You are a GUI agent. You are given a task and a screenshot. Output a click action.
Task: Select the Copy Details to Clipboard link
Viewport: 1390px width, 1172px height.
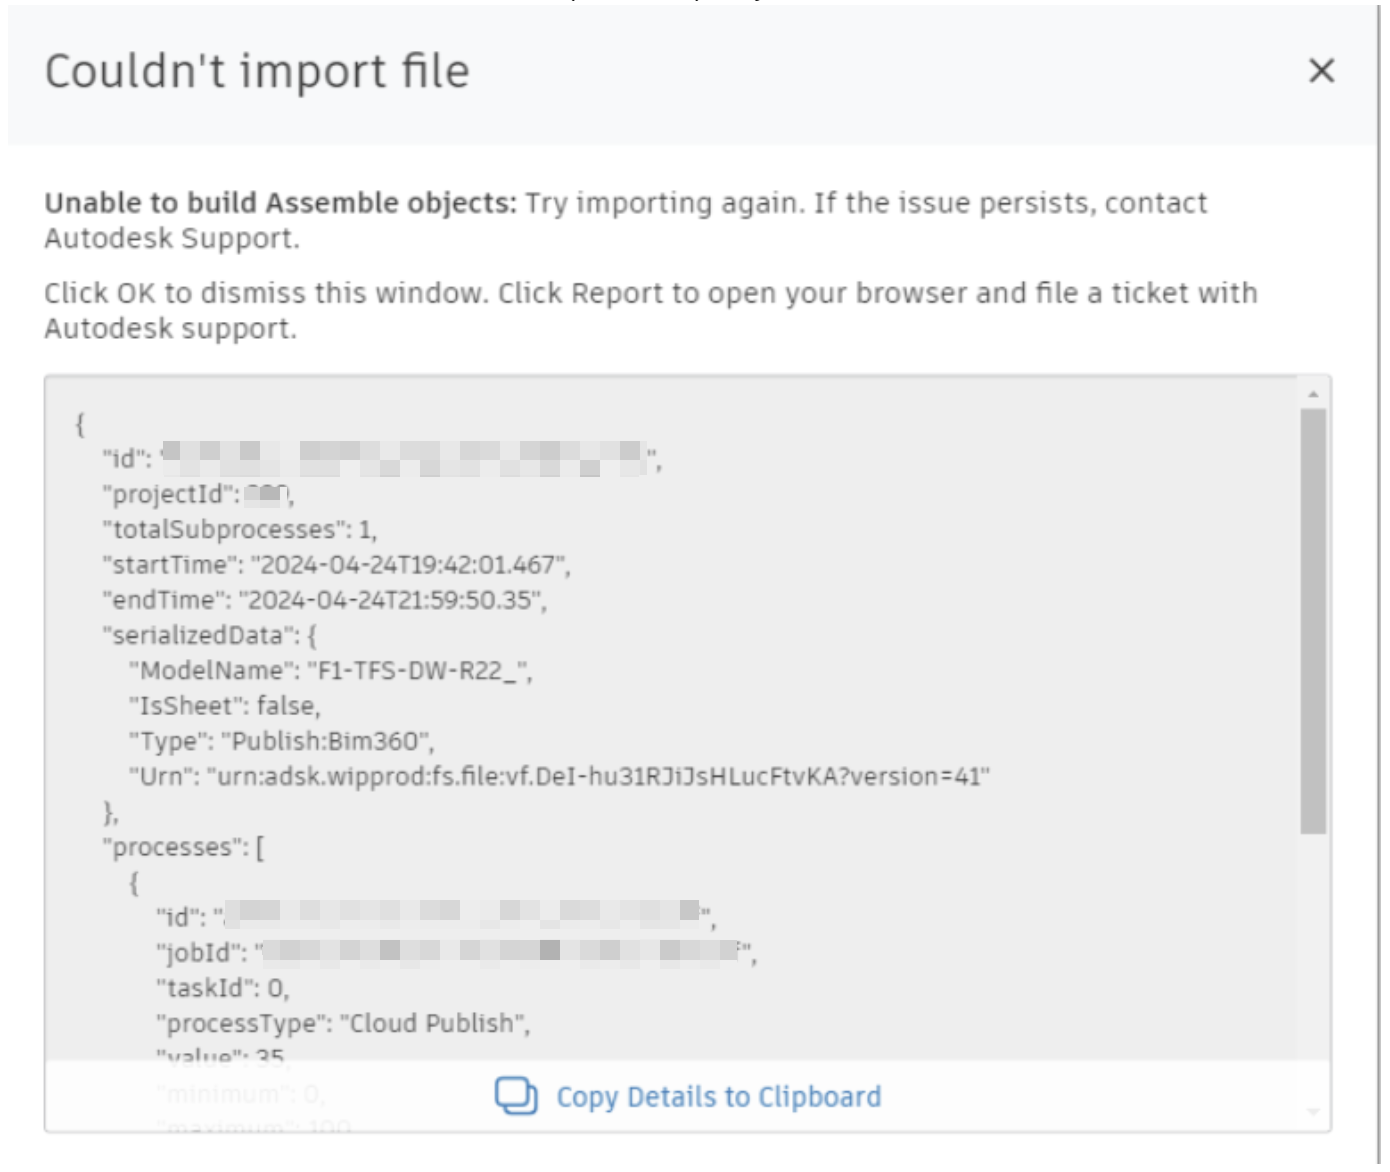pyautogui.click(x=718, y=1096)
